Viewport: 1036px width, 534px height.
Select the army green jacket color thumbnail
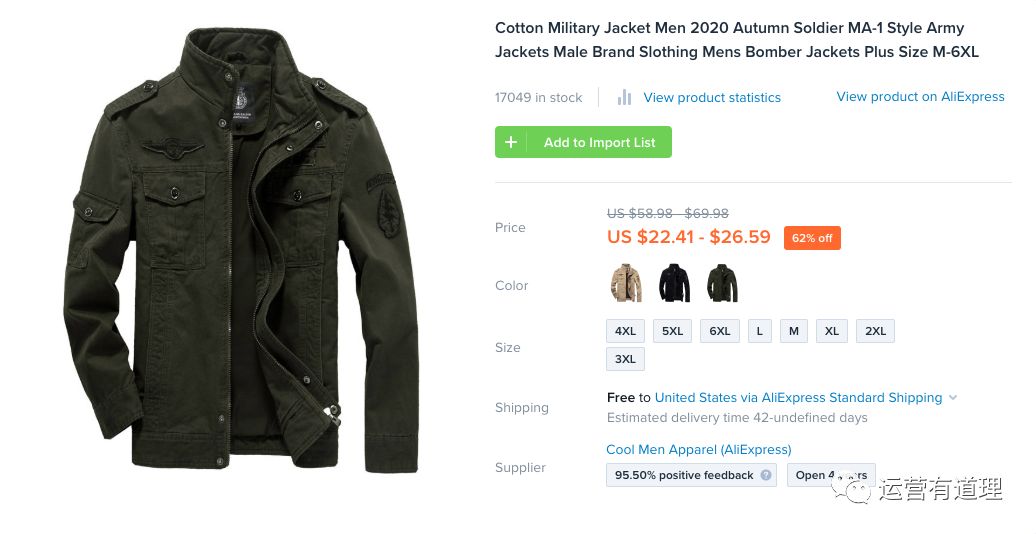[x=722, y=283]
